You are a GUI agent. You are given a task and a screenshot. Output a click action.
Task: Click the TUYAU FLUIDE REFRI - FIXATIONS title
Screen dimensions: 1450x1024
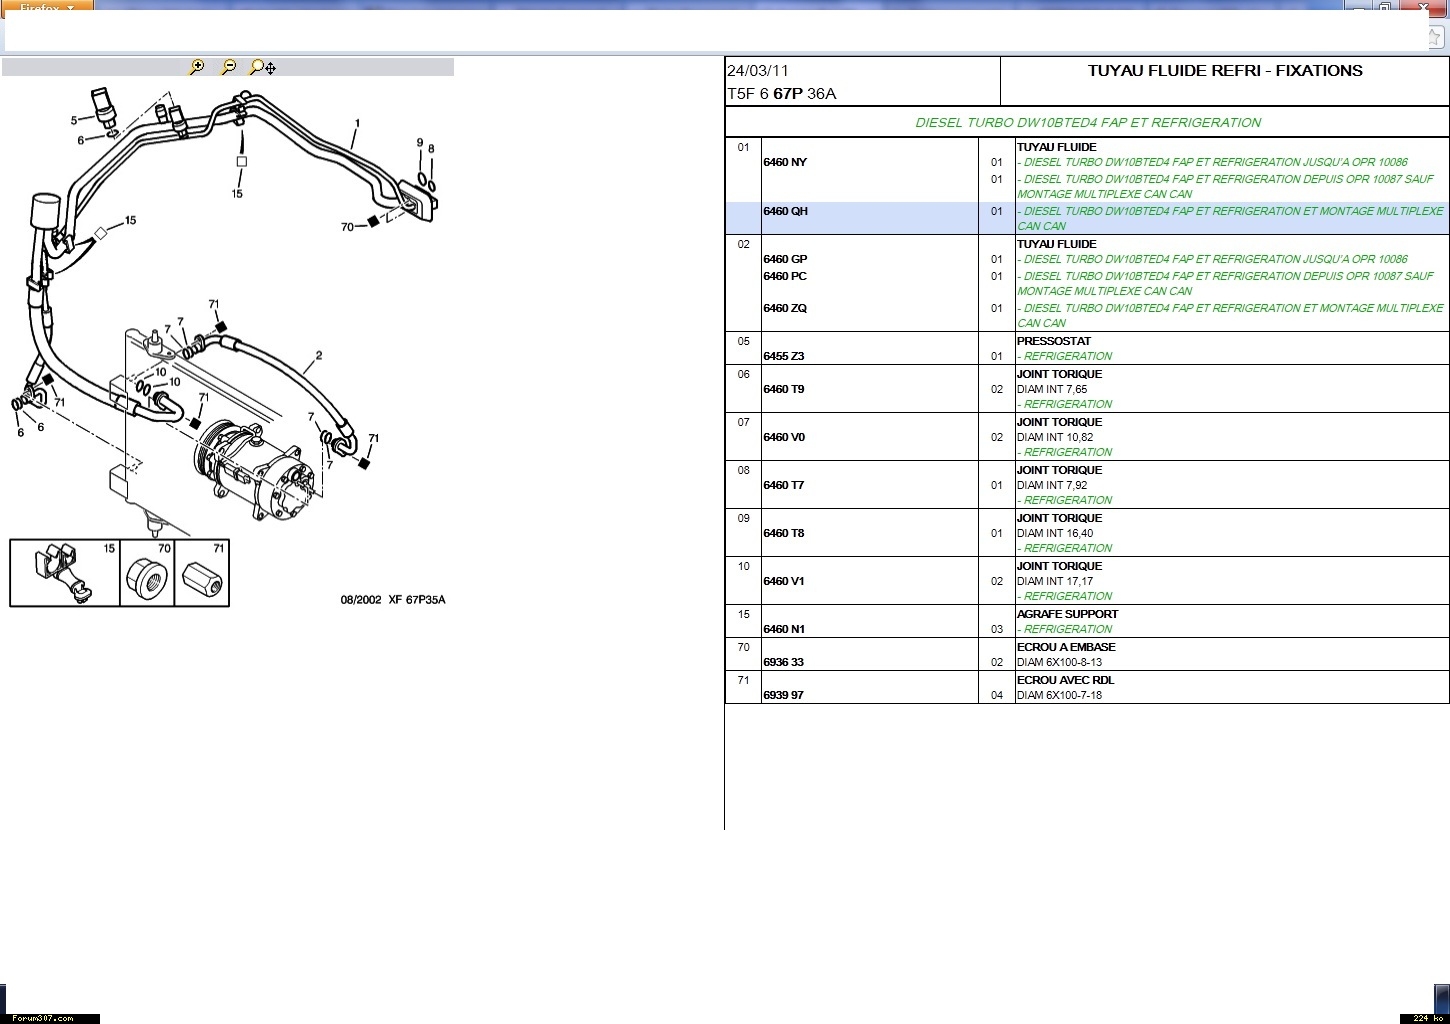tap(1224, 71)
